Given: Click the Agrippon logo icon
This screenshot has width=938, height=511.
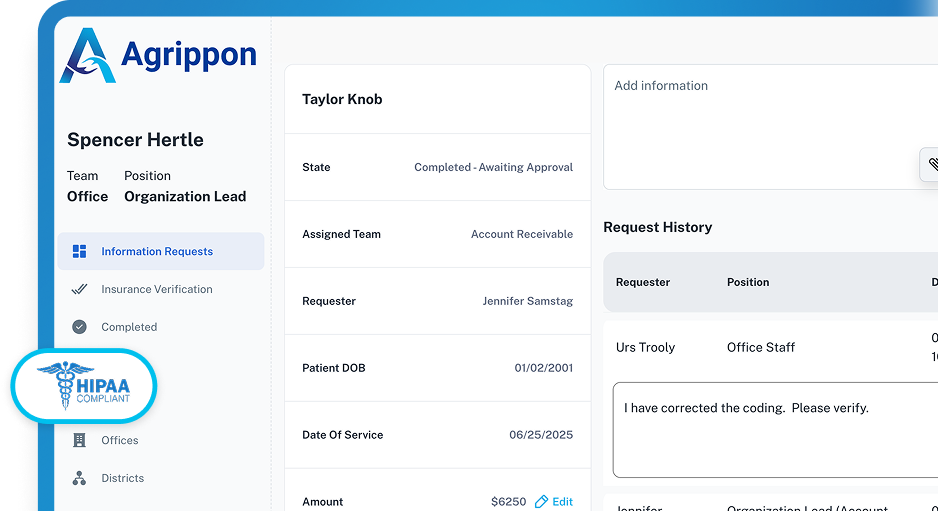Looking at the screenshot, I should click(87, 55).
